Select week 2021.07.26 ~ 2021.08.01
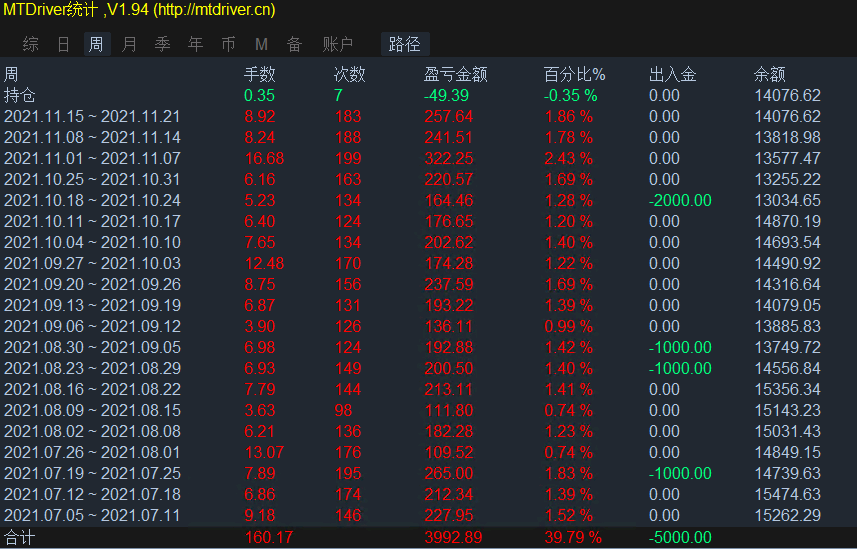857x549 pixels. point(92,452)
